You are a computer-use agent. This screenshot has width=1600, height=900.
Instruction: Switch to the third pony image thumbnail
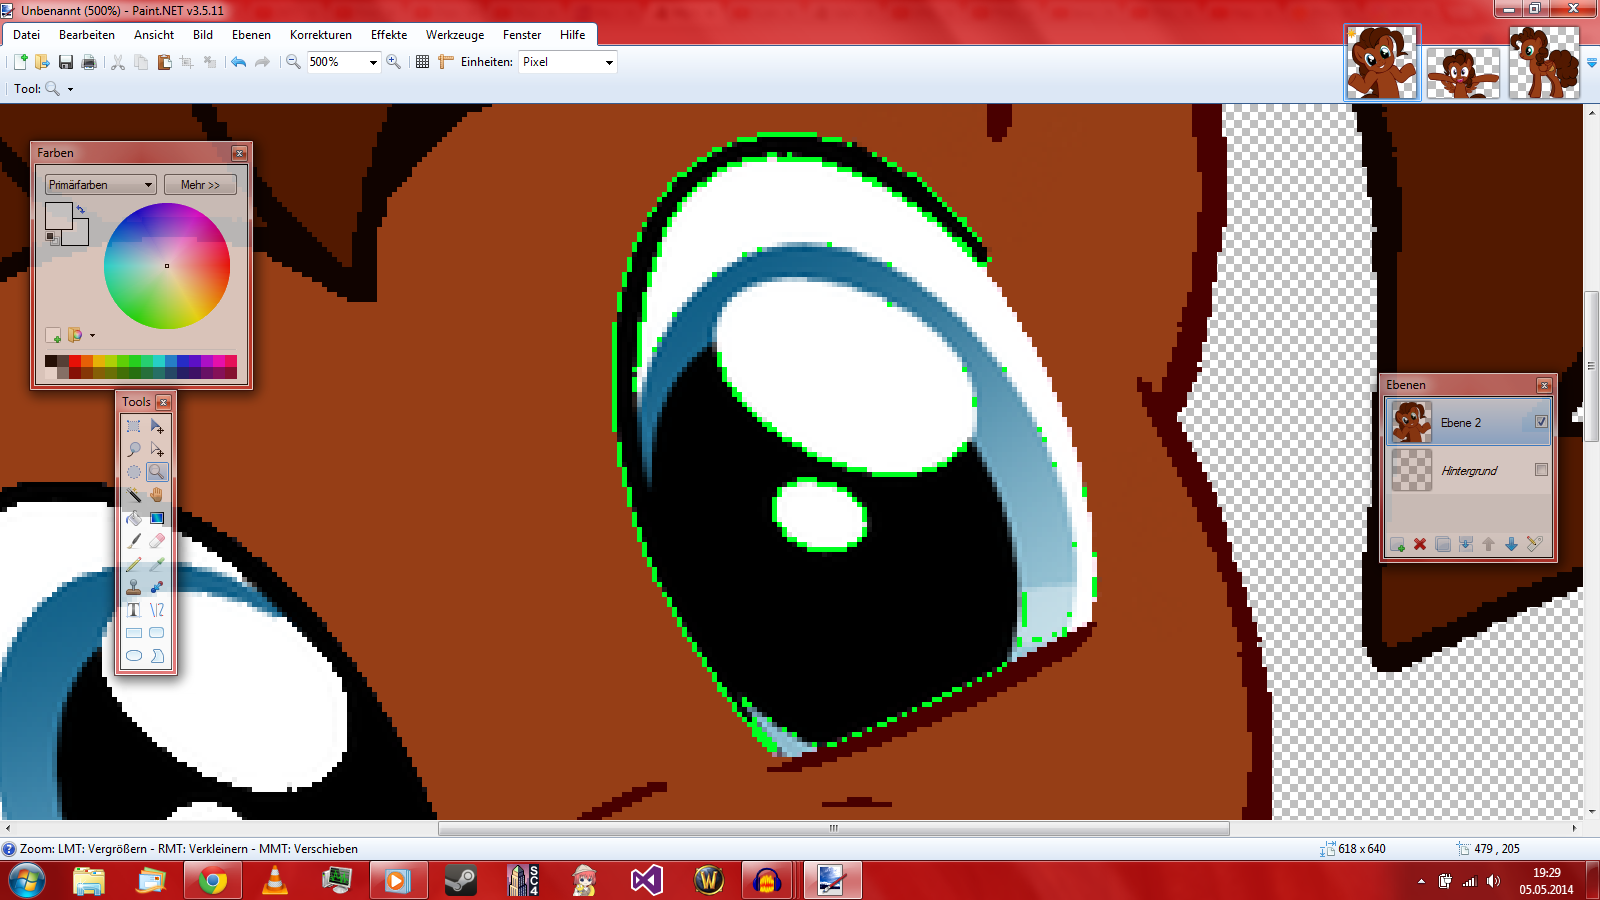1544,62
